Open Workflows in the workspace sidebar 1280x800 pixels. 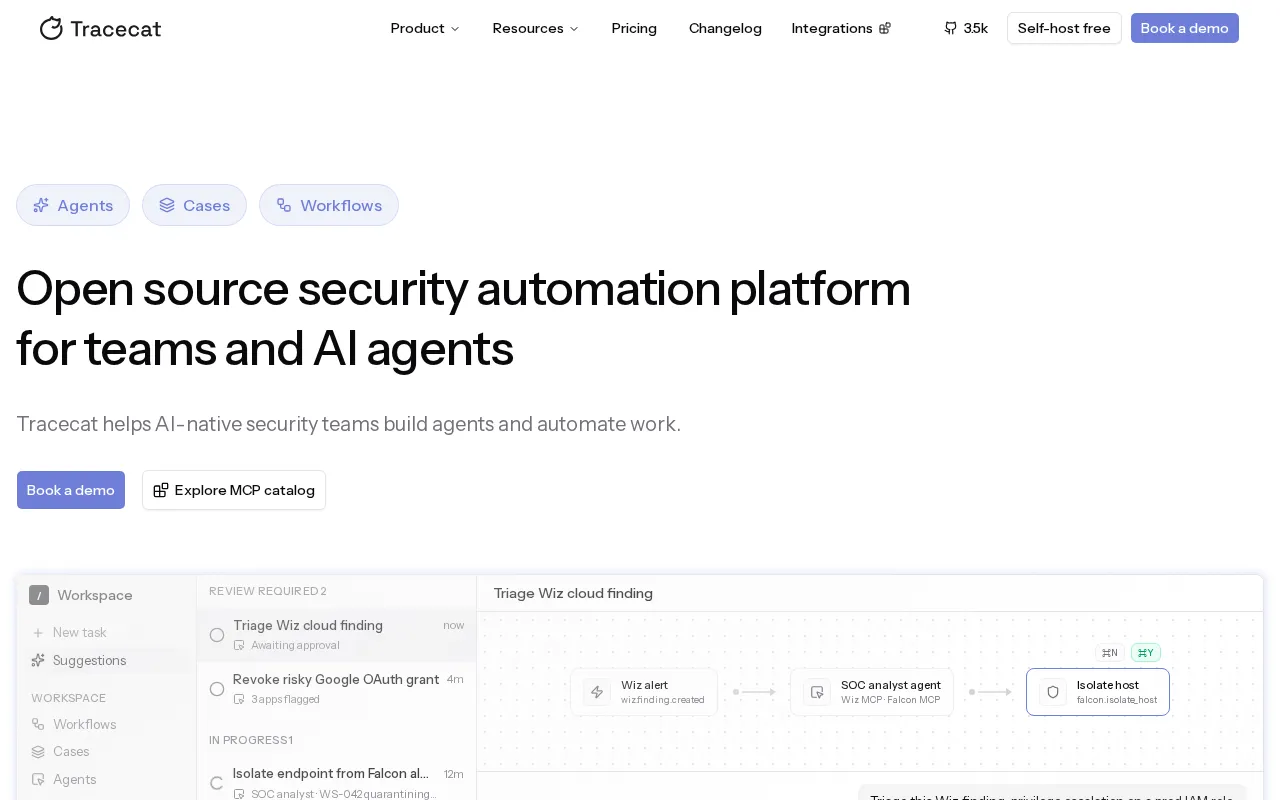click(x=106, y=724)
